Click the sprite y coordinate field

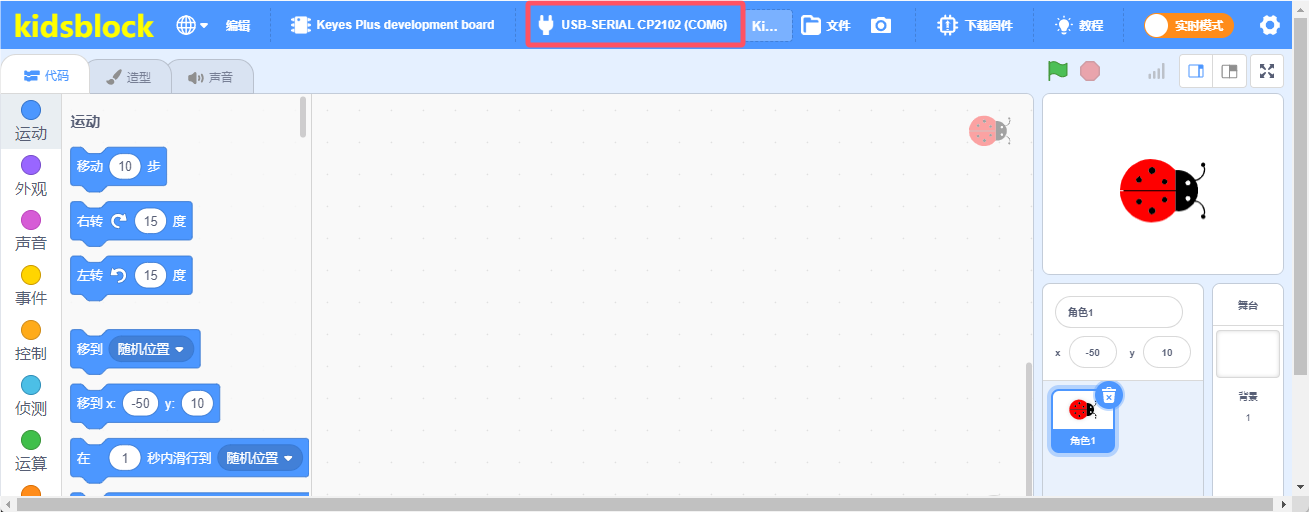1167,352
